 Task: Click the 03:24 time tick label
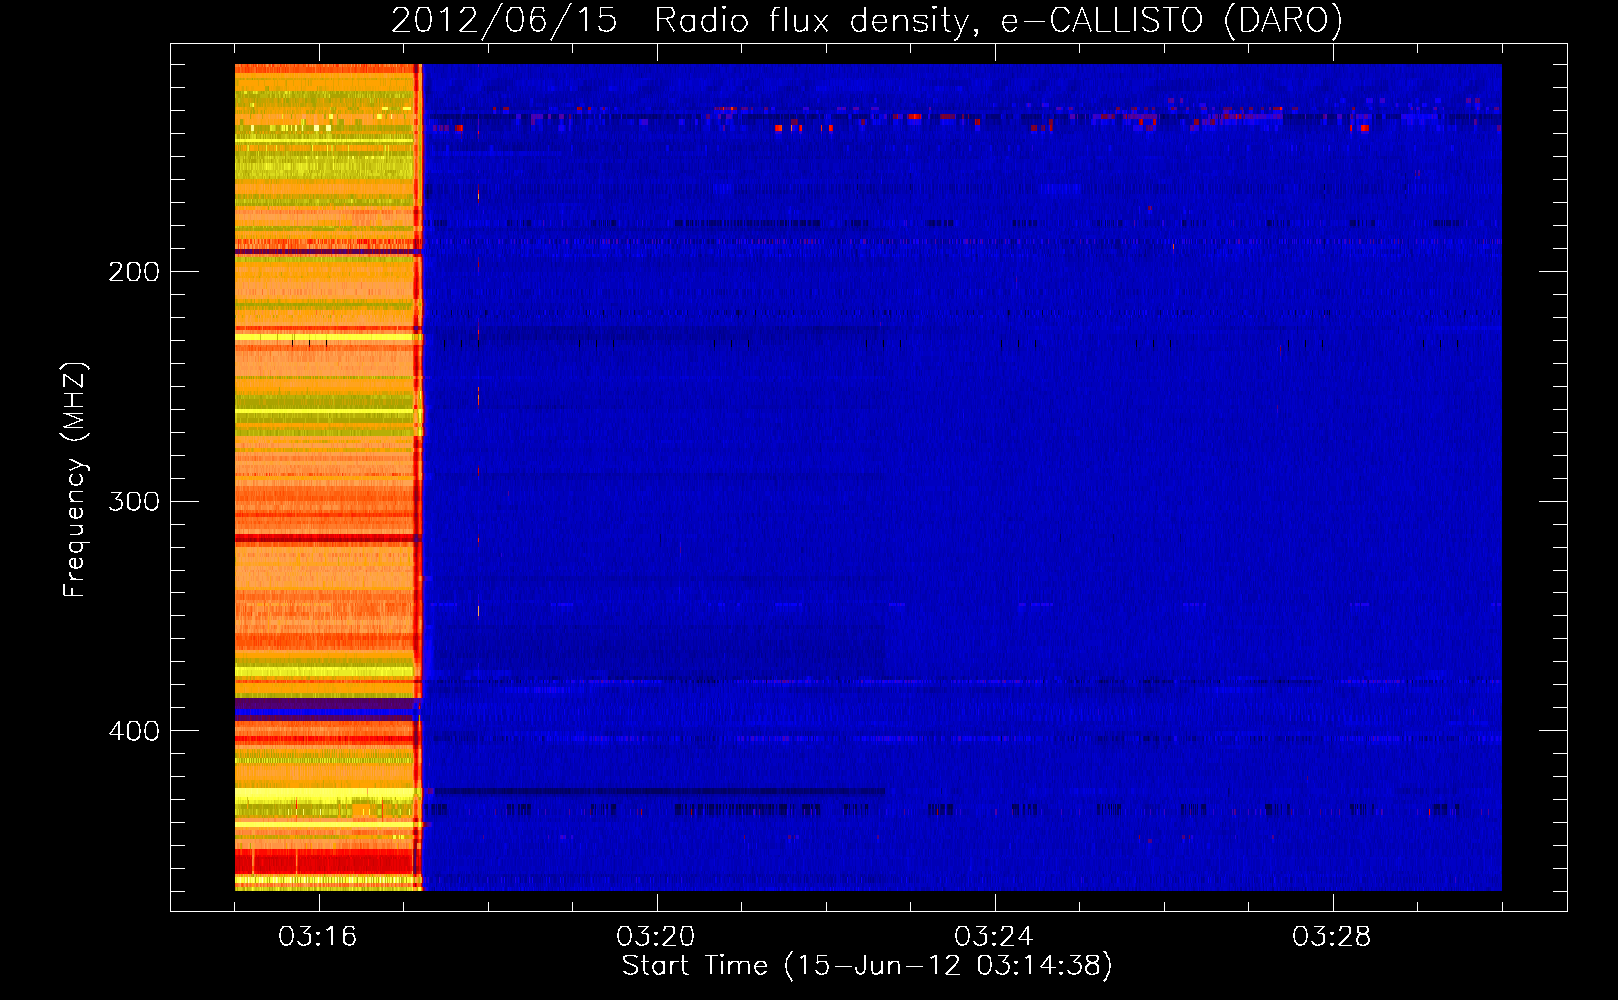pyautogui.click(x=994, y=937)
